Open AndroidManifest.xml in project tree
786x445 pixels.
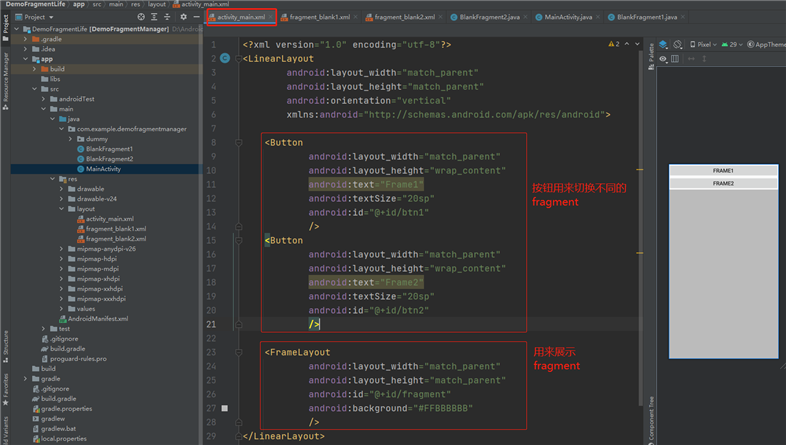[97, 319]
